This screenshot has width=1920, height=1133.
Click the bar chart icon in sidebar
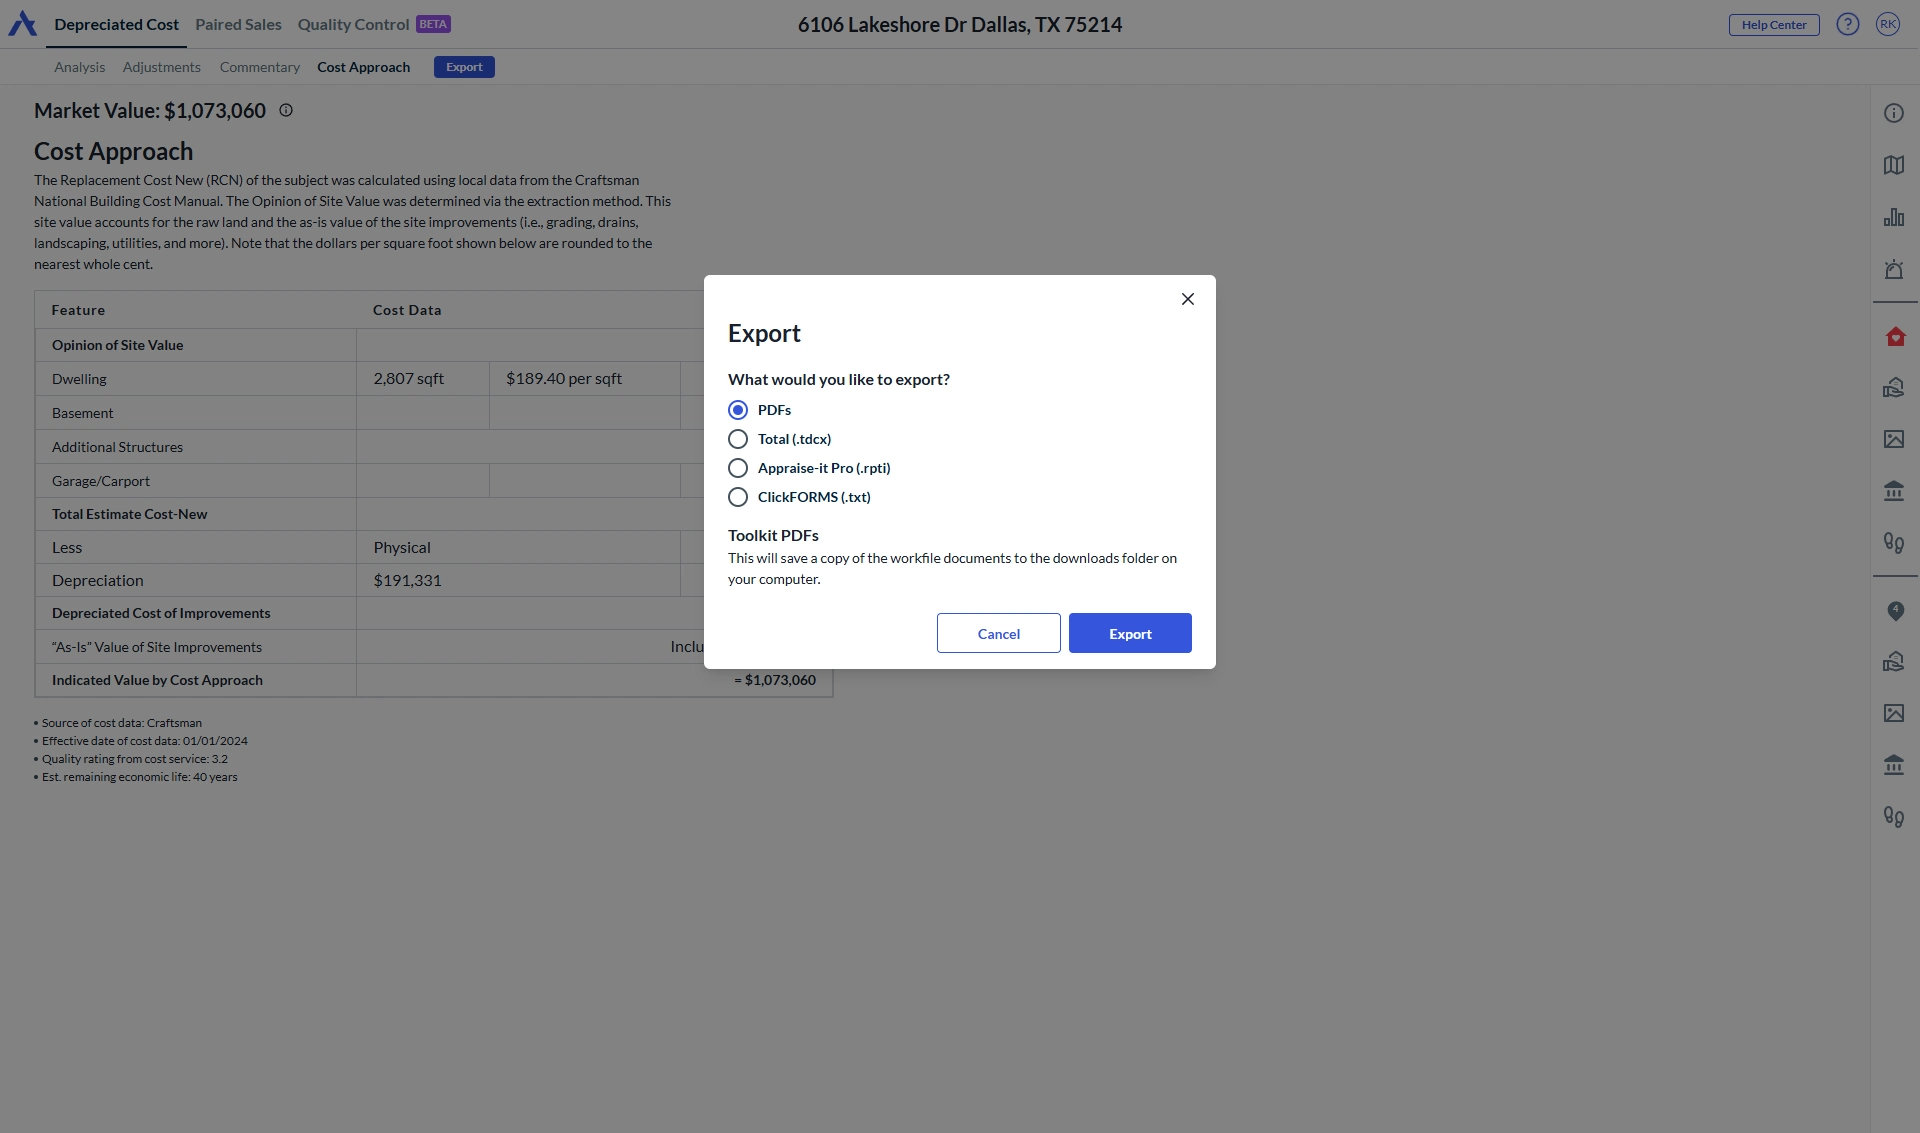1893,217
